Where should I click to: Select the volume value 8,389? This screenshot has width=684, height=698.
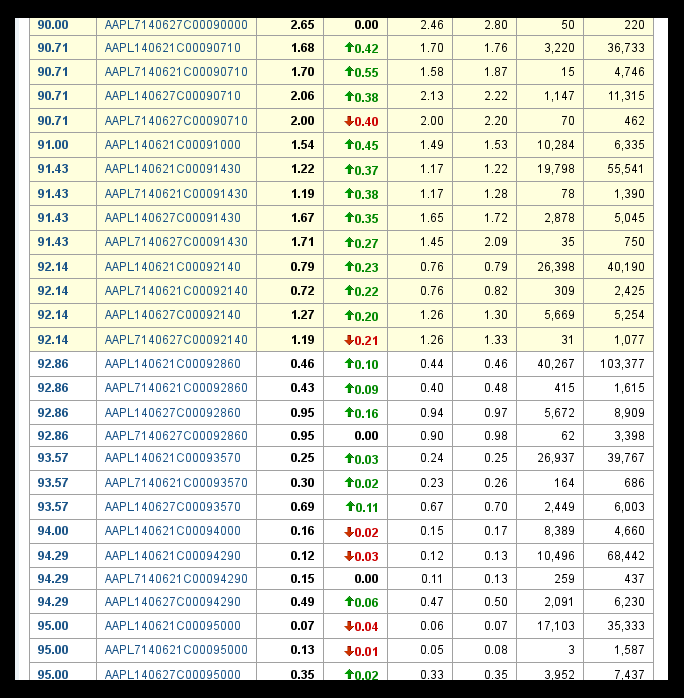(559, 531)
